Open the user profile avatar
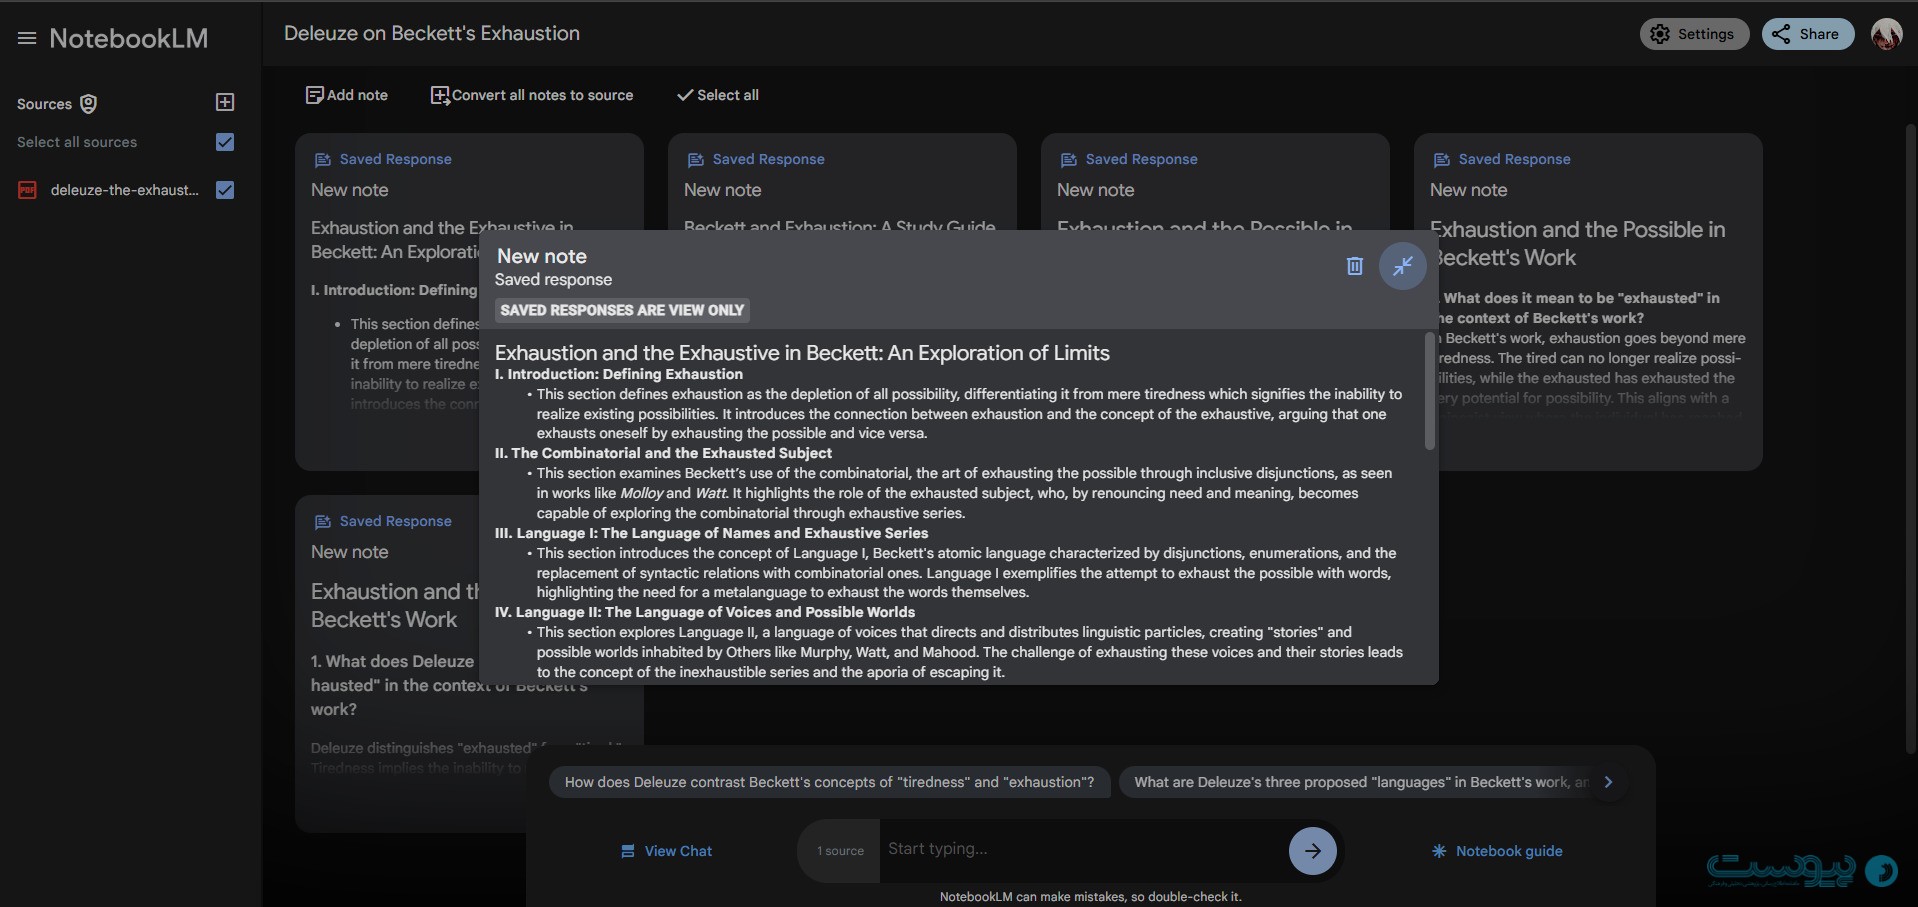Image resolution: width=1918 pixels, height=907 pixels. [1886, 34]
